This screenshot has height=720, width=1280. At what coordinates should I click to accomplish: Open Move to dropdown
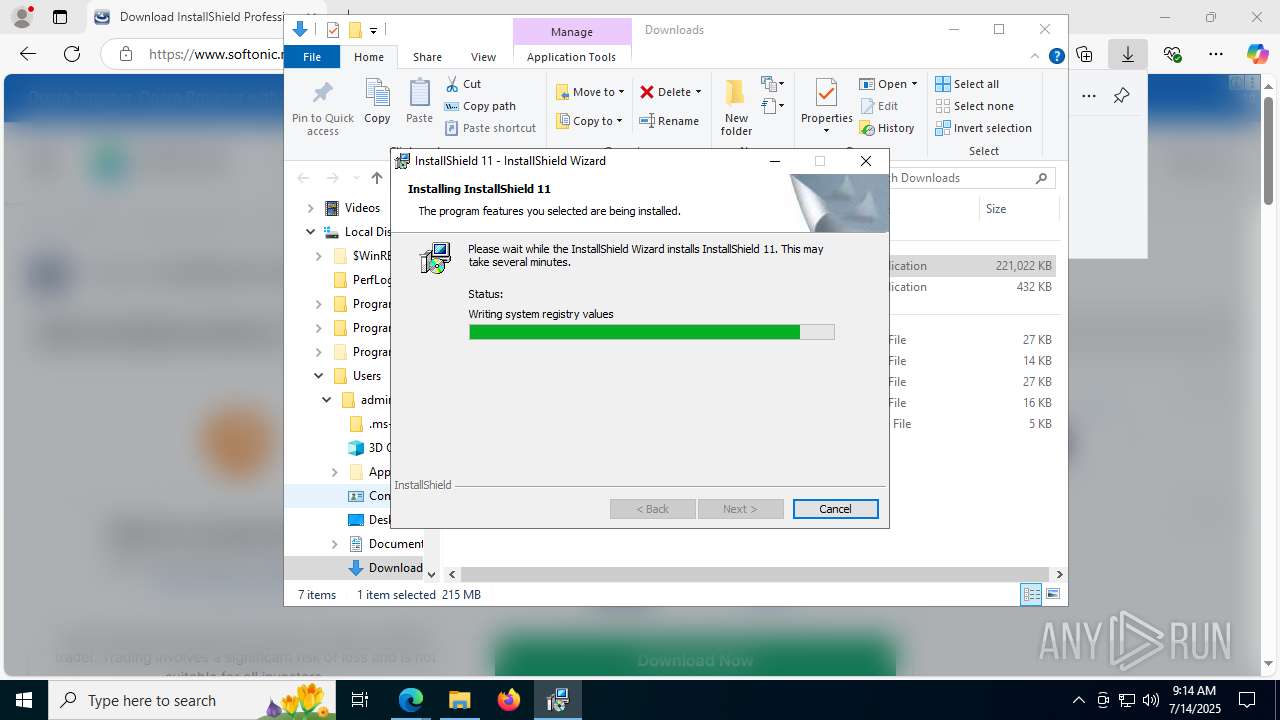(590, 92)
